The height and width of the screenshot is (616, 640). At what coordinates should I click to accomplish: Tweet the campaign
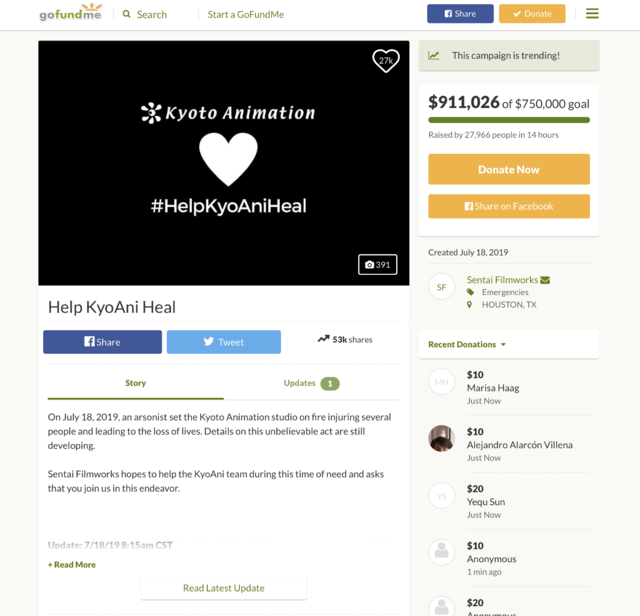pyautogui.click(x=224, y=342)
